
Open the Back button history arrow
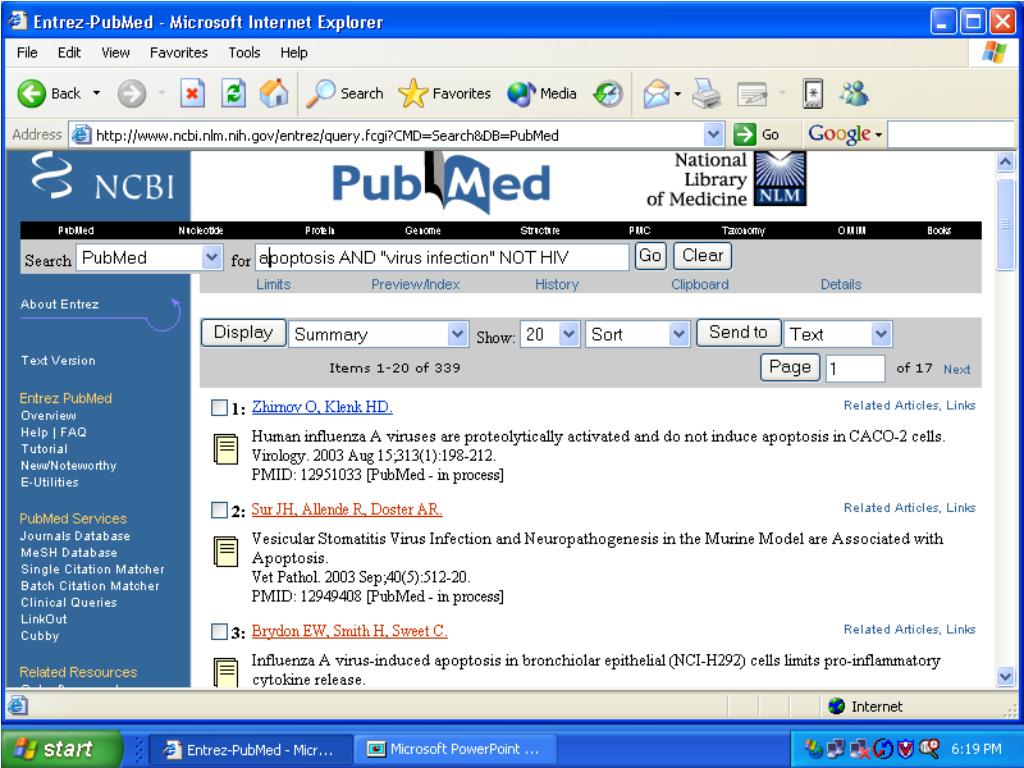pyautogui.click(x=97, y=93)
